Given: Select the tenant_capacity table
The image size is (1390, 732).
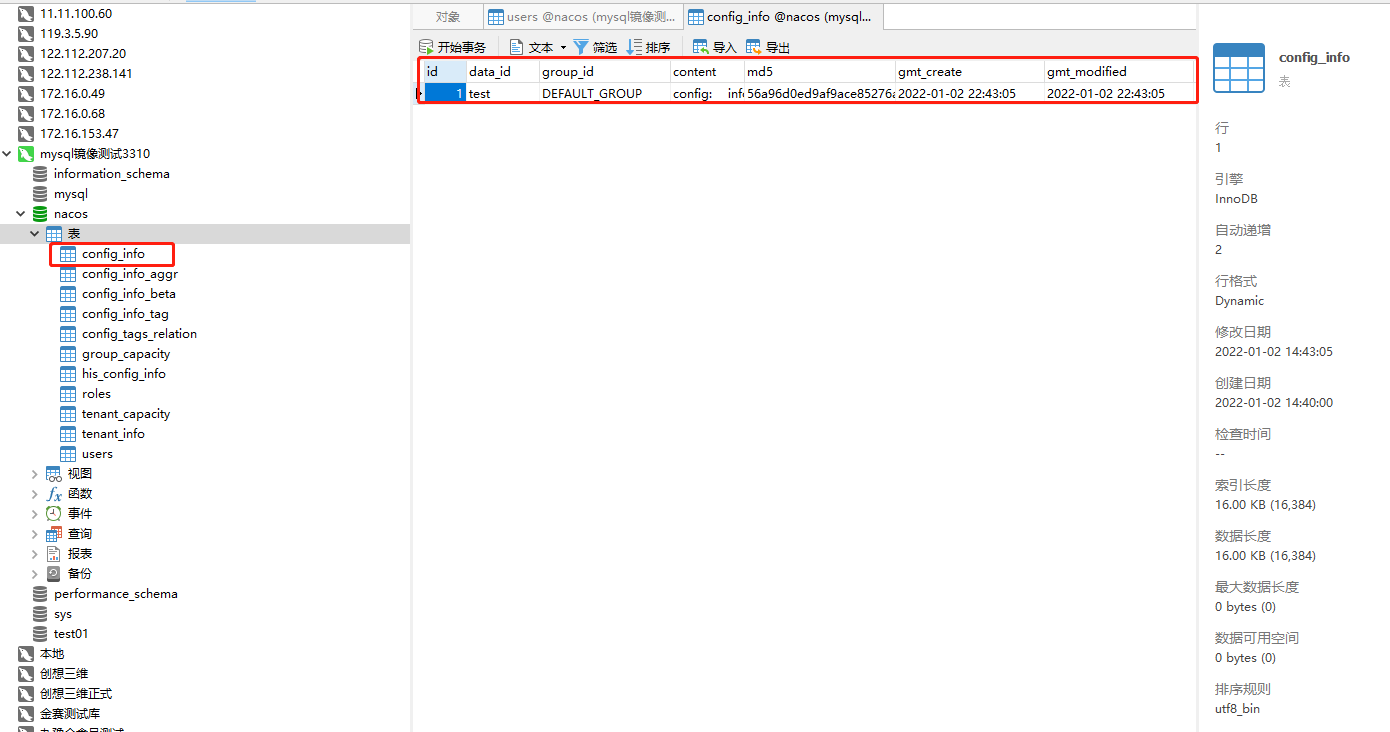Looking at the screenshot, I should click(126, 414).
